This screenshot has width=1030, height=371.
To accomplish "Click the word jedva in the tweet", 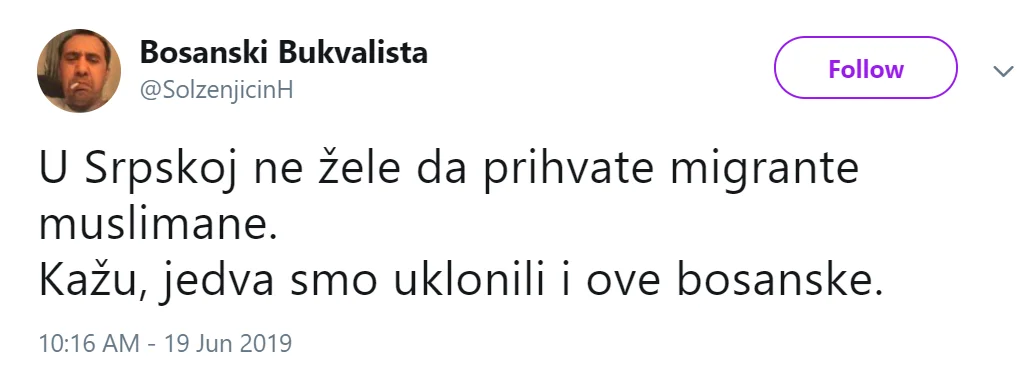I will [x=219, y=281].
